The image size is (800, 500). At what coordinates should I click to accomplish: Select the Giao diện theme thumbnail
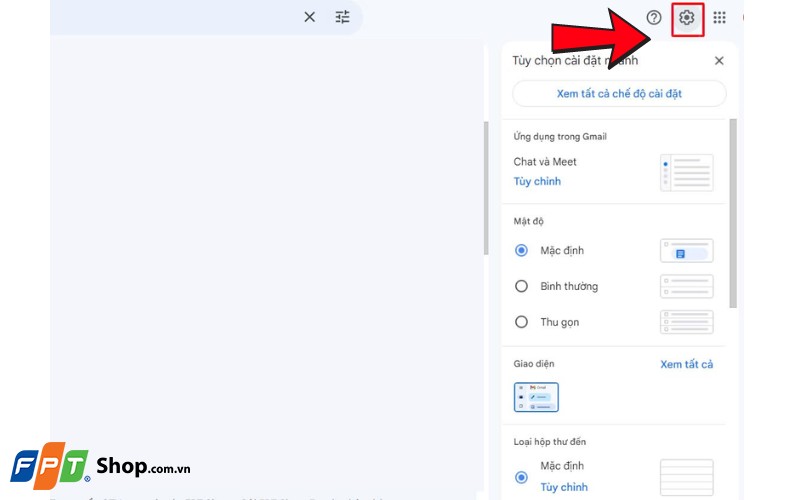click(536, 397)
